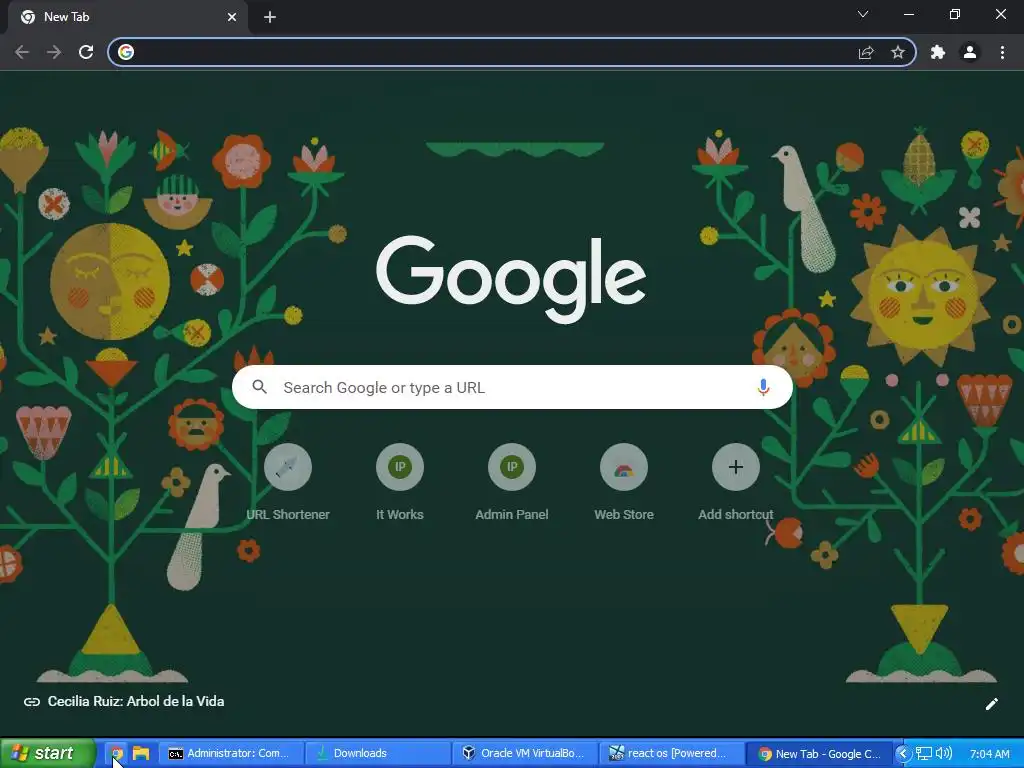This screenshot has width=1024, height=768.
Task: Click the Google icon in address bar
Action: (126, 52)
